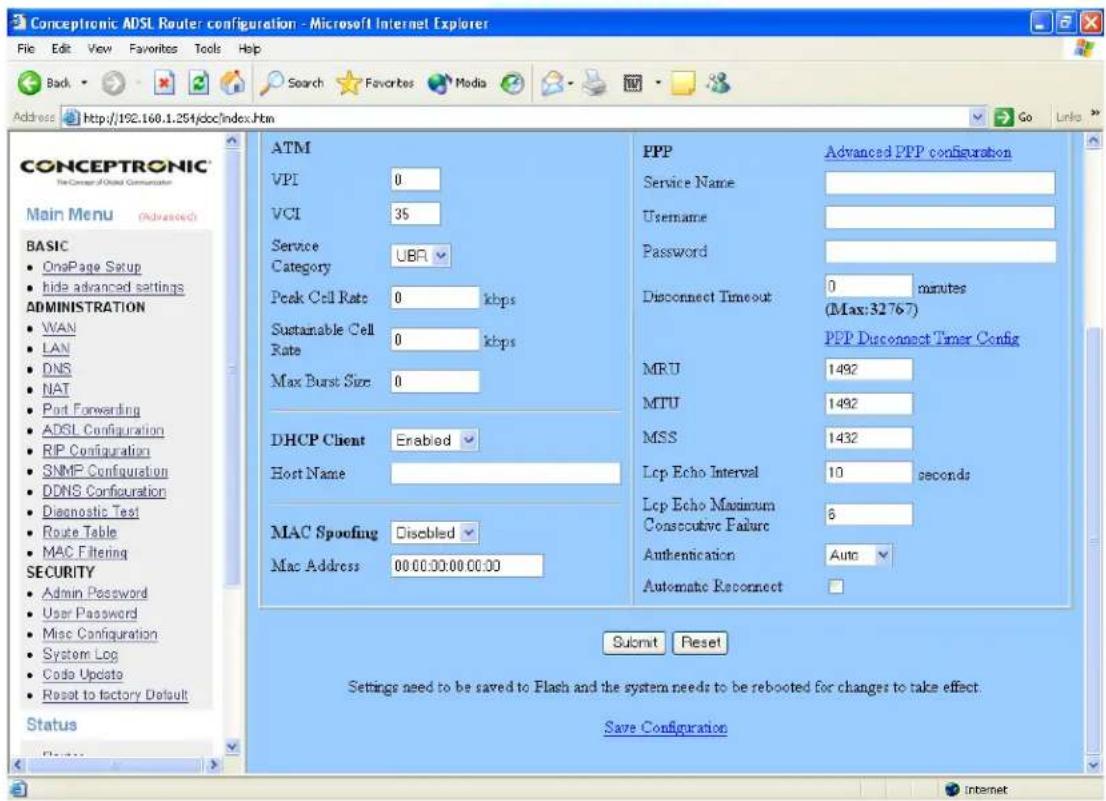
Task: Open the Tools menu
Action: coord(207,49)
